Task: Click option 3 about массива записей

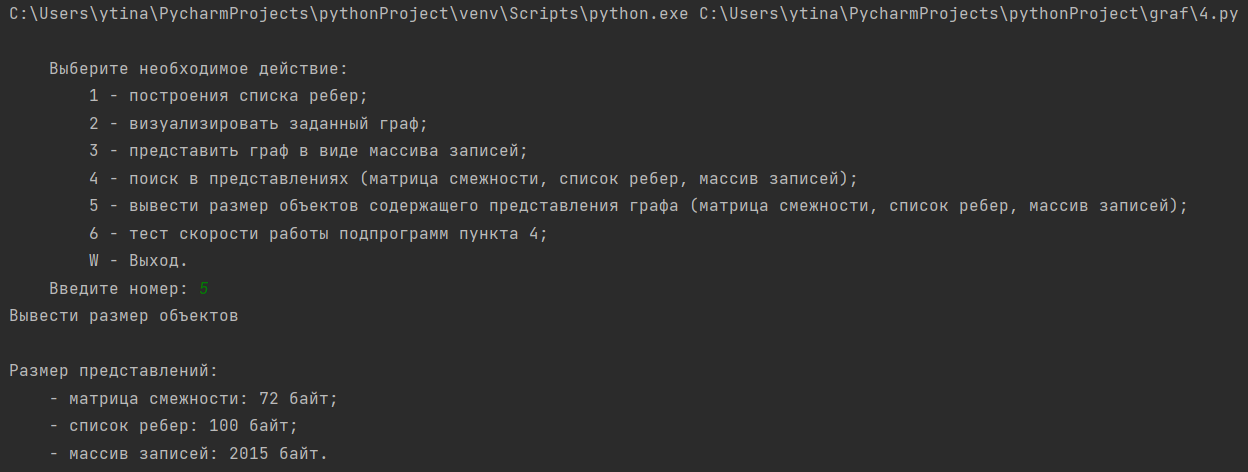Action: (x=309, y=151)
